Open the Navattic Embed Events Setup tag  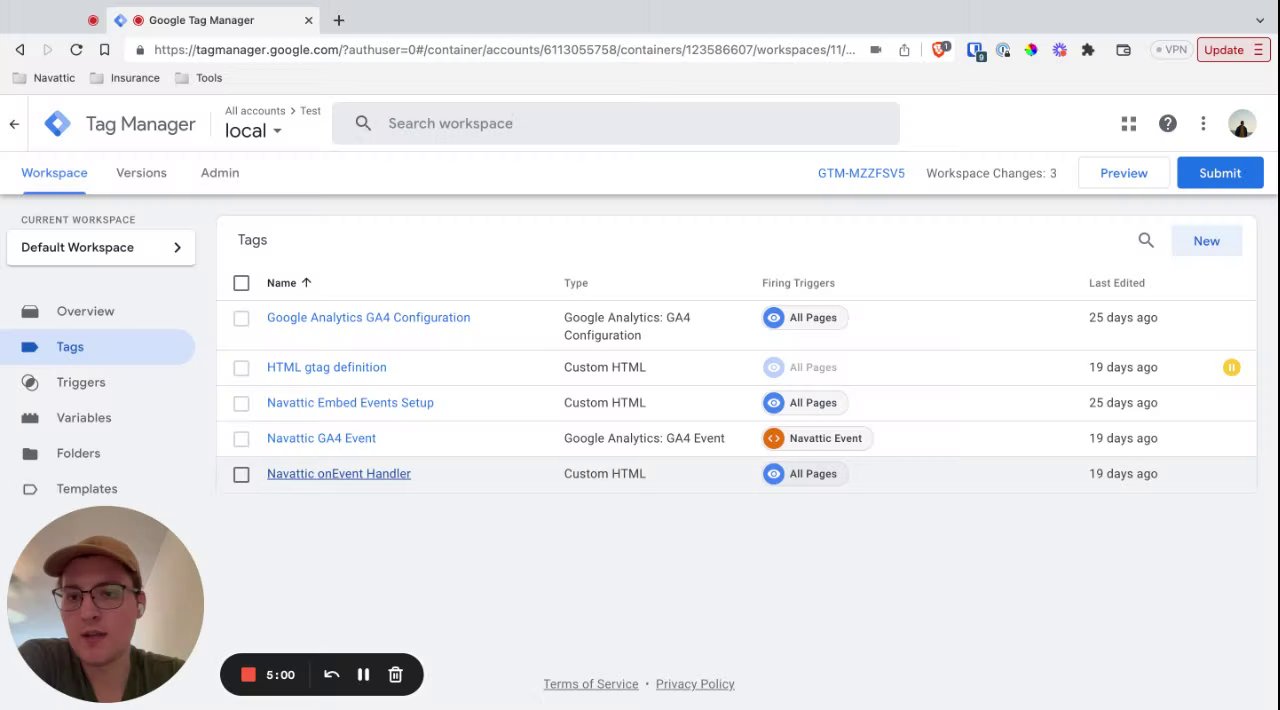click(x=350, y=403)
